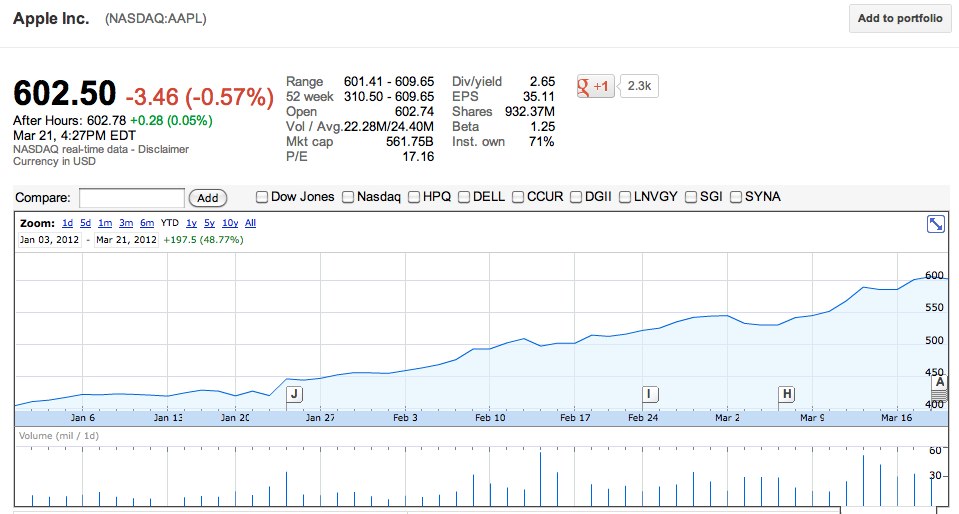Click the Shares value 932.37M
Screen dimensions: 959x514
click(x=530, y=112)
